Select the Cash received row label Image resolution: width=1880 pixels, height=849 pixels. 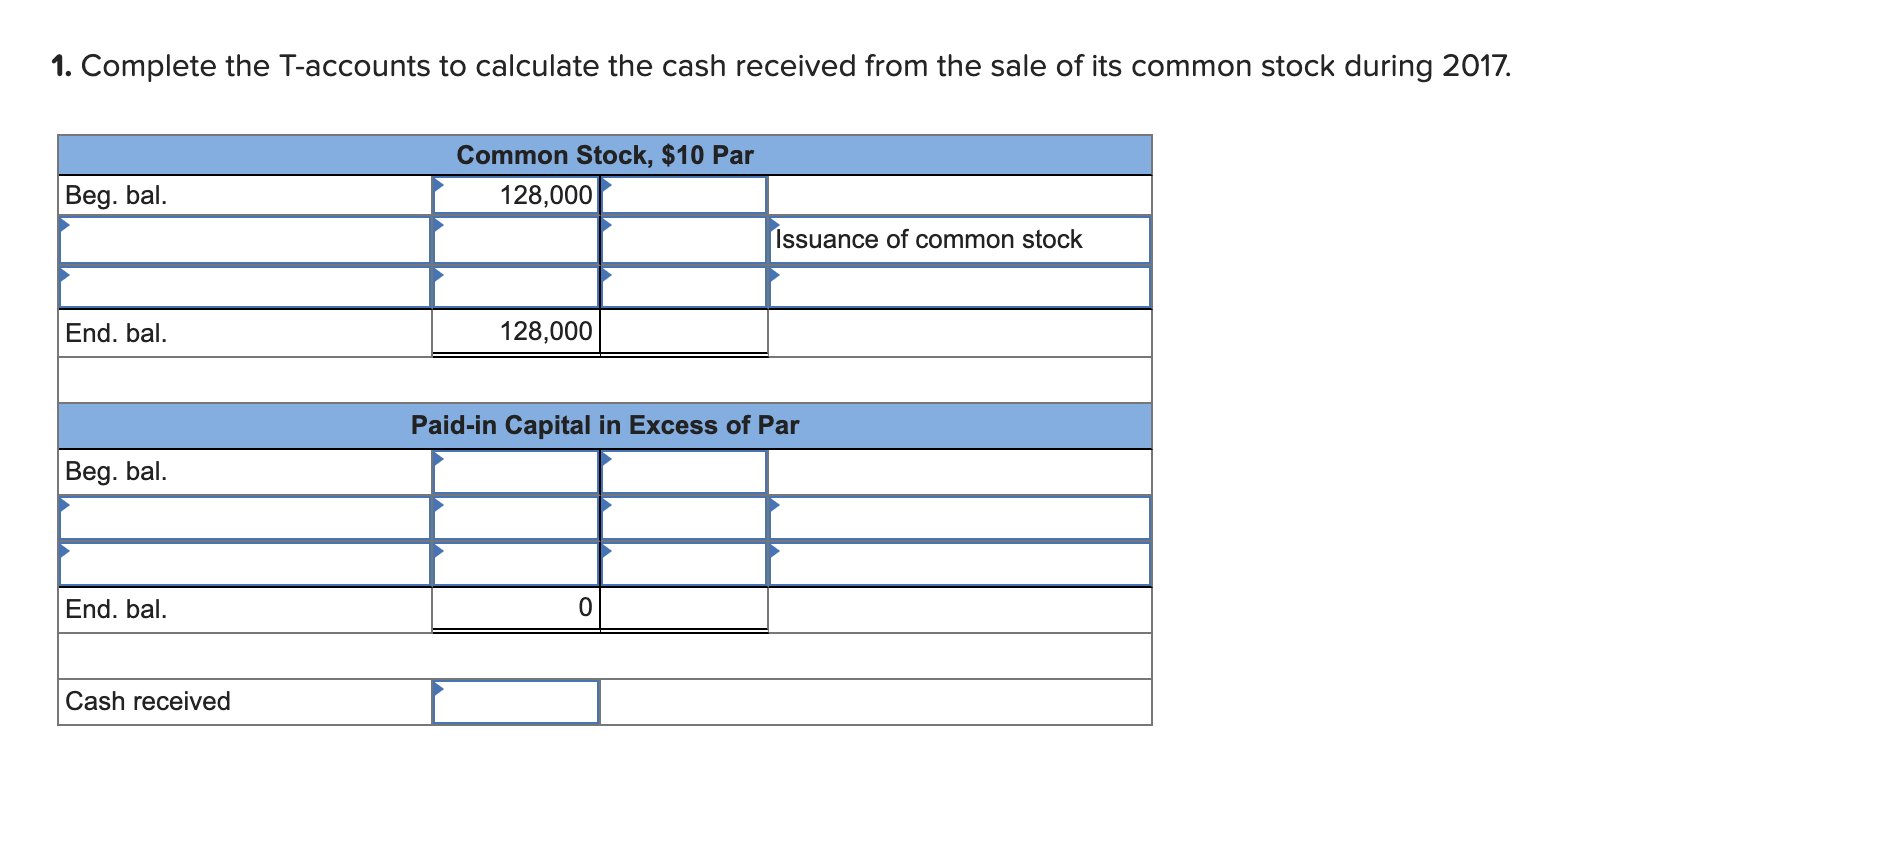[x=145, y=701]
